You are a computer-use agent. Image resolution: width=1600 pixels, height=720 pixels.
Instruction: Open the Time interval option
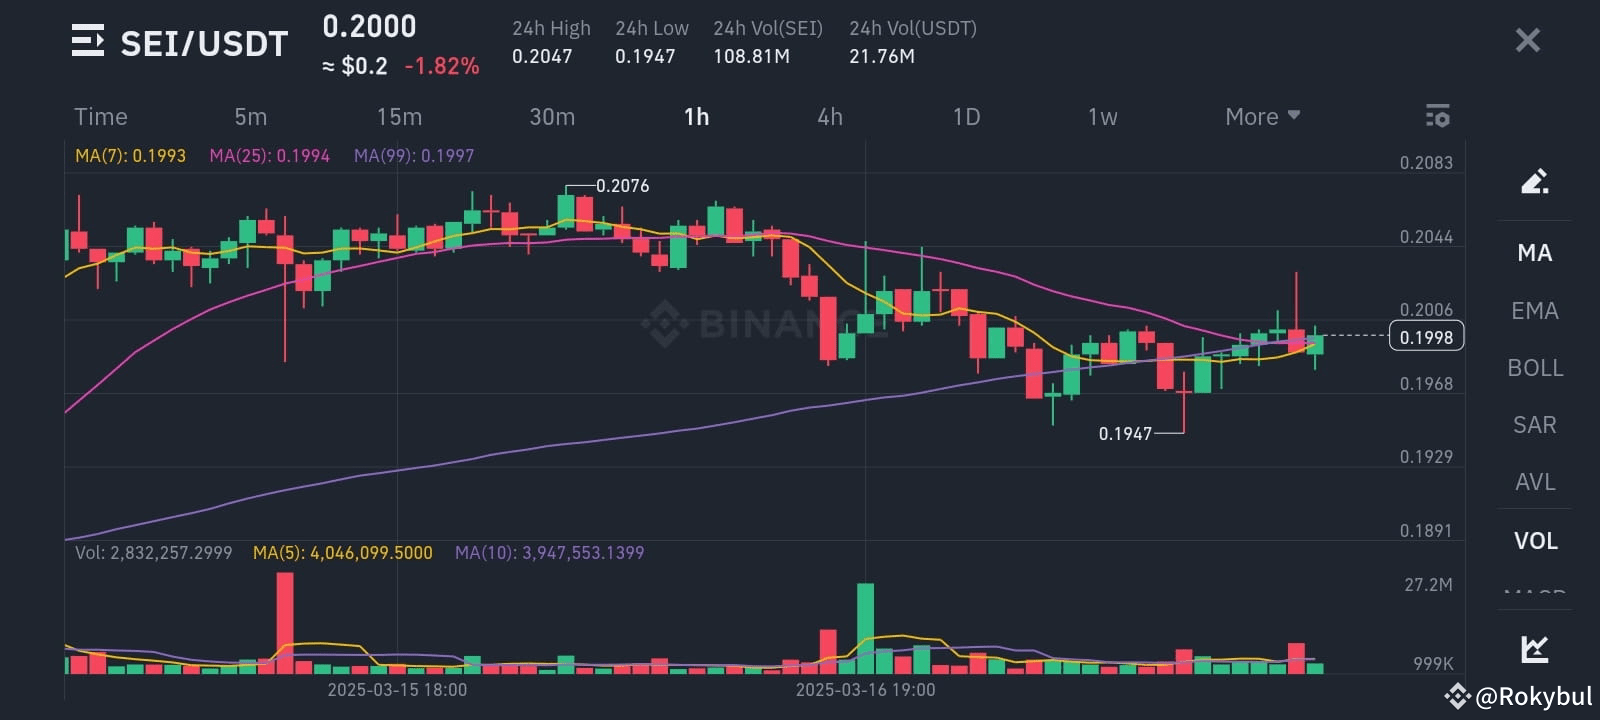[100, 116]
